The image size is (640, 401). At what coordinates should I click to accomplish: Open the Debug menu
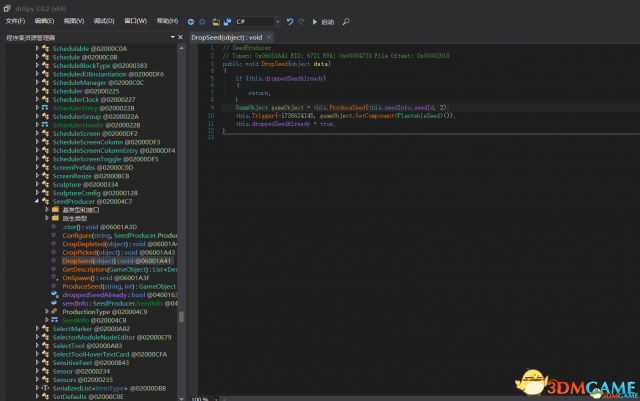tap(104, 21)
